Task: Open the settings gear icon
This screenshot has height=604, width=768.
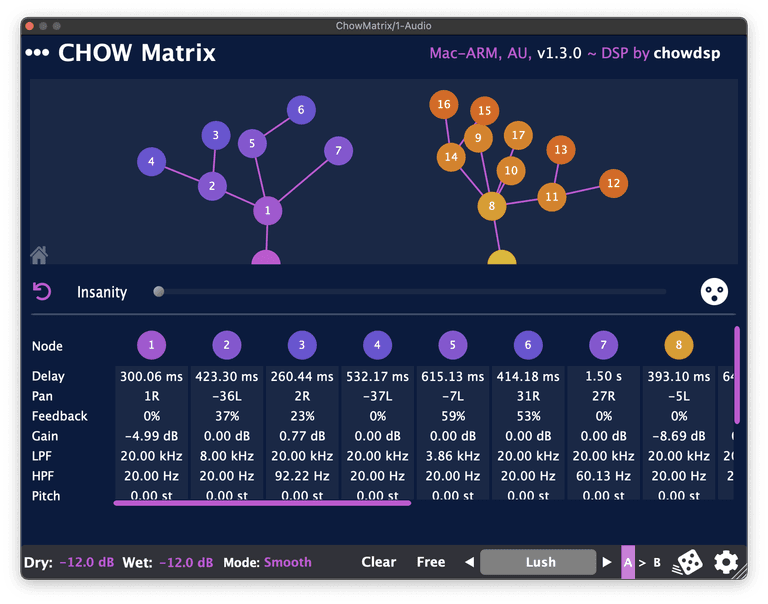Action: pyautogui.click(x=726, y=562)
